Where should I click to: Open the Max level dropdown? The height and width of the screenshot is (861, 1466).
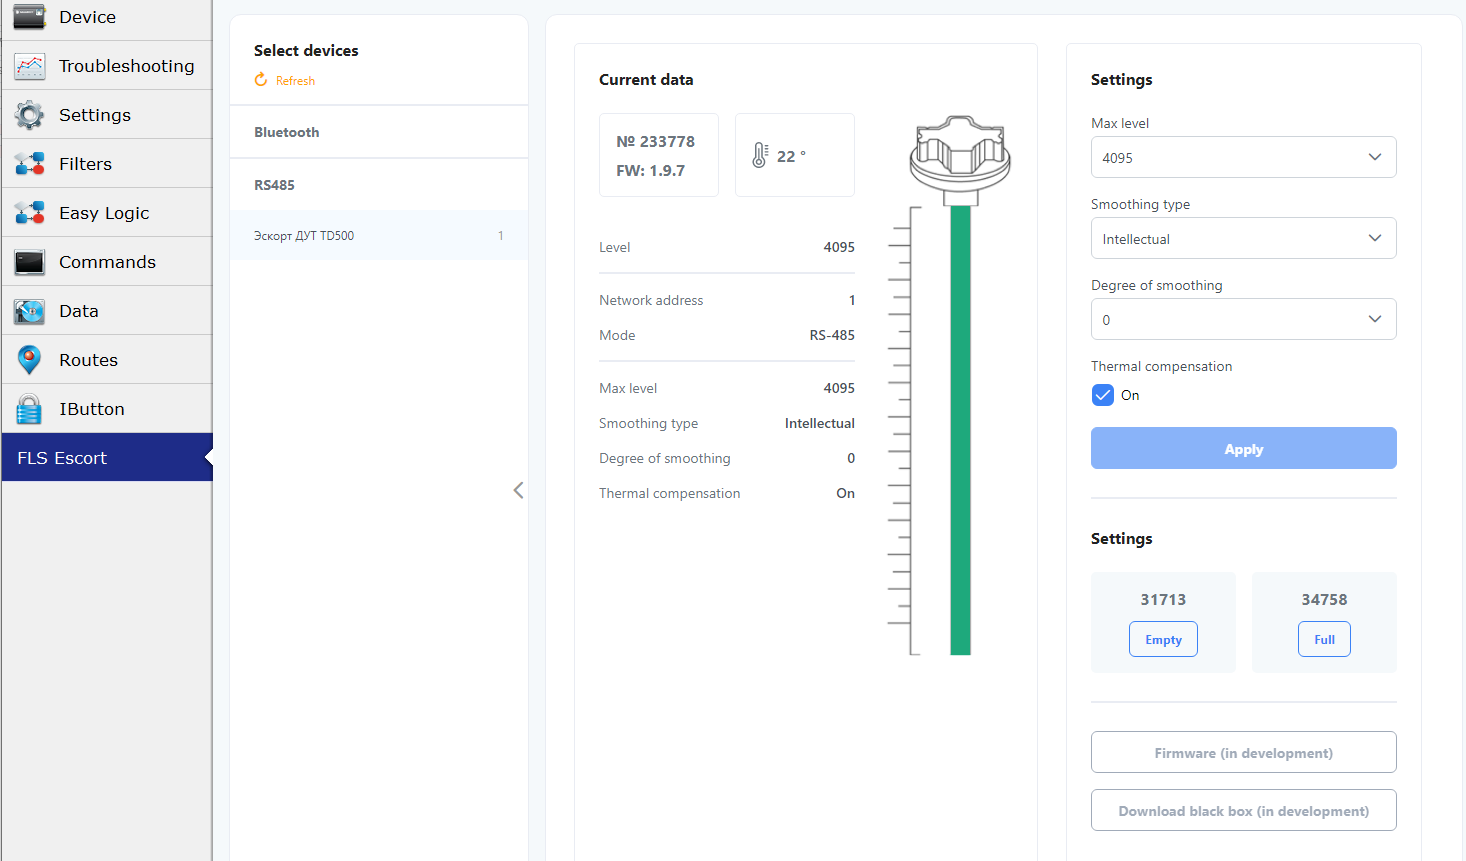coord(1243,158)
